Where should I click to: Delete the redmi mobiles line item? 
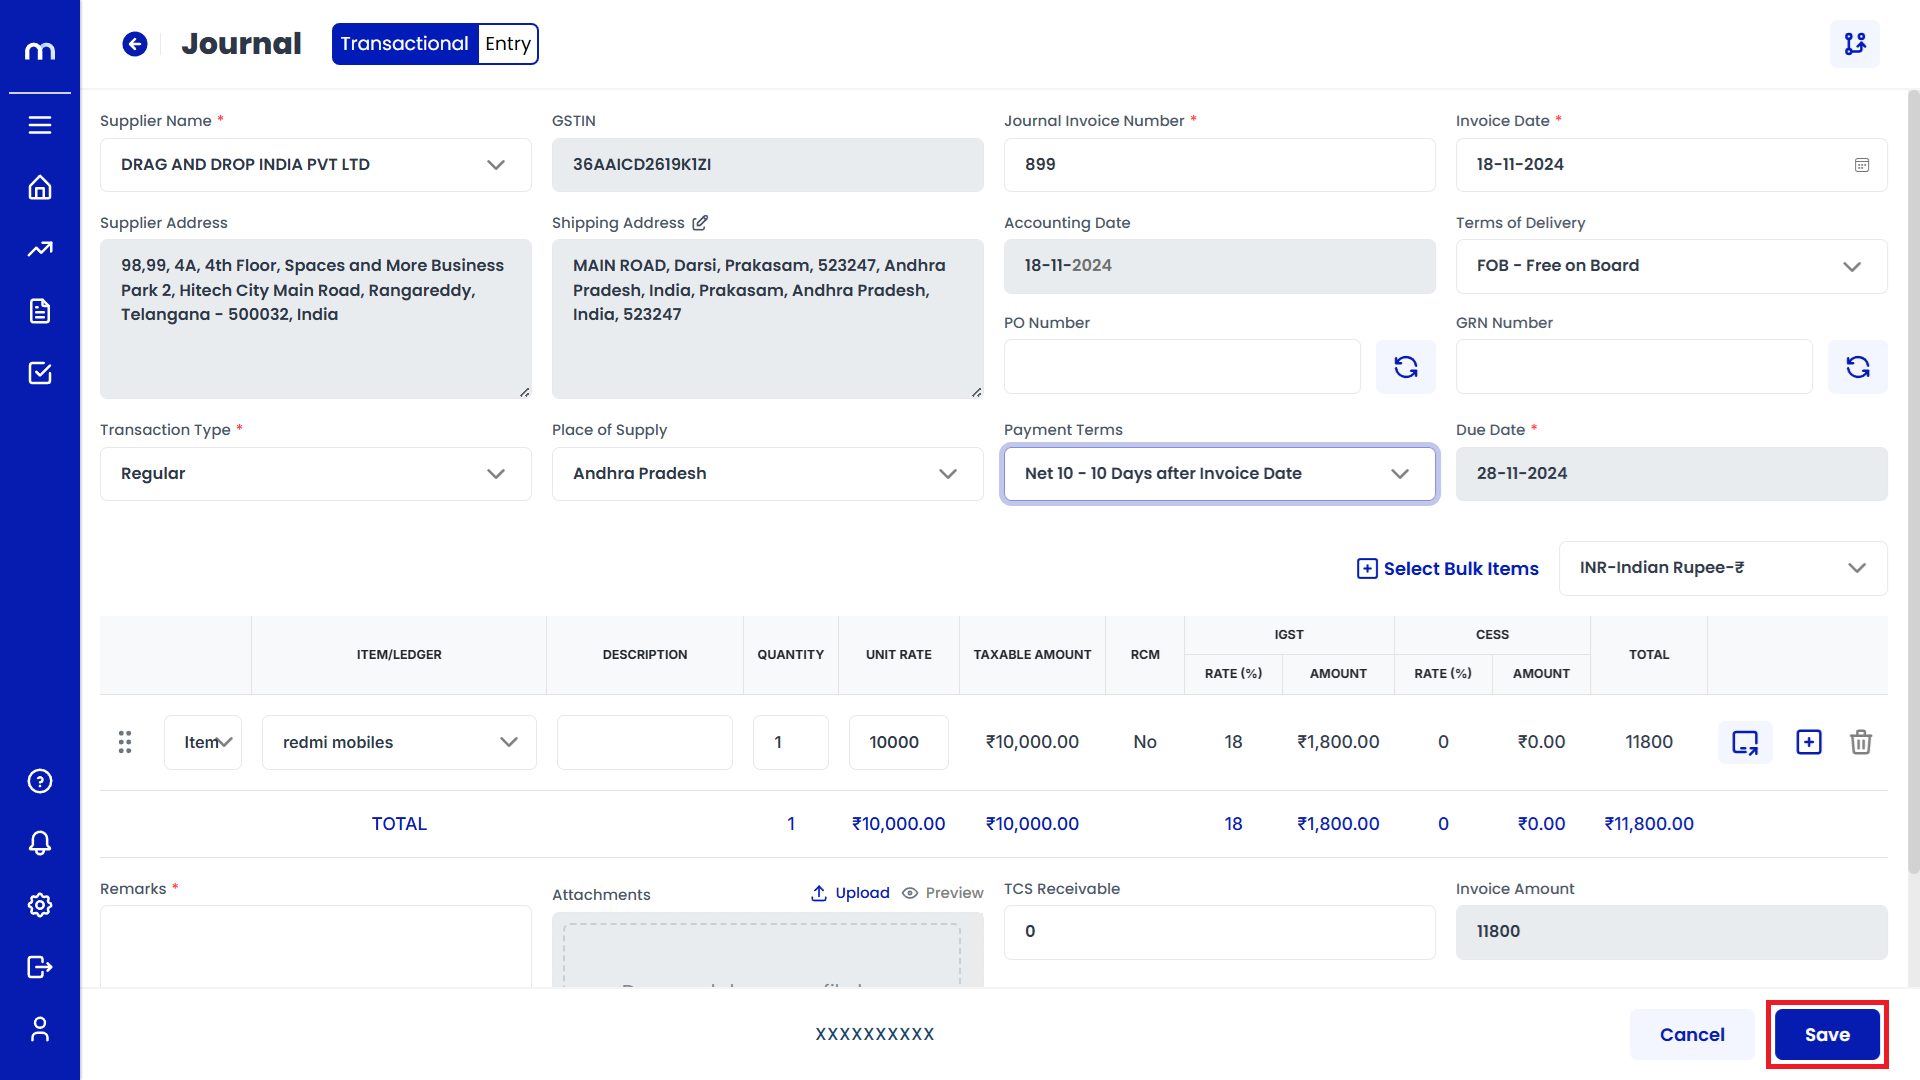coord(1860,742)
